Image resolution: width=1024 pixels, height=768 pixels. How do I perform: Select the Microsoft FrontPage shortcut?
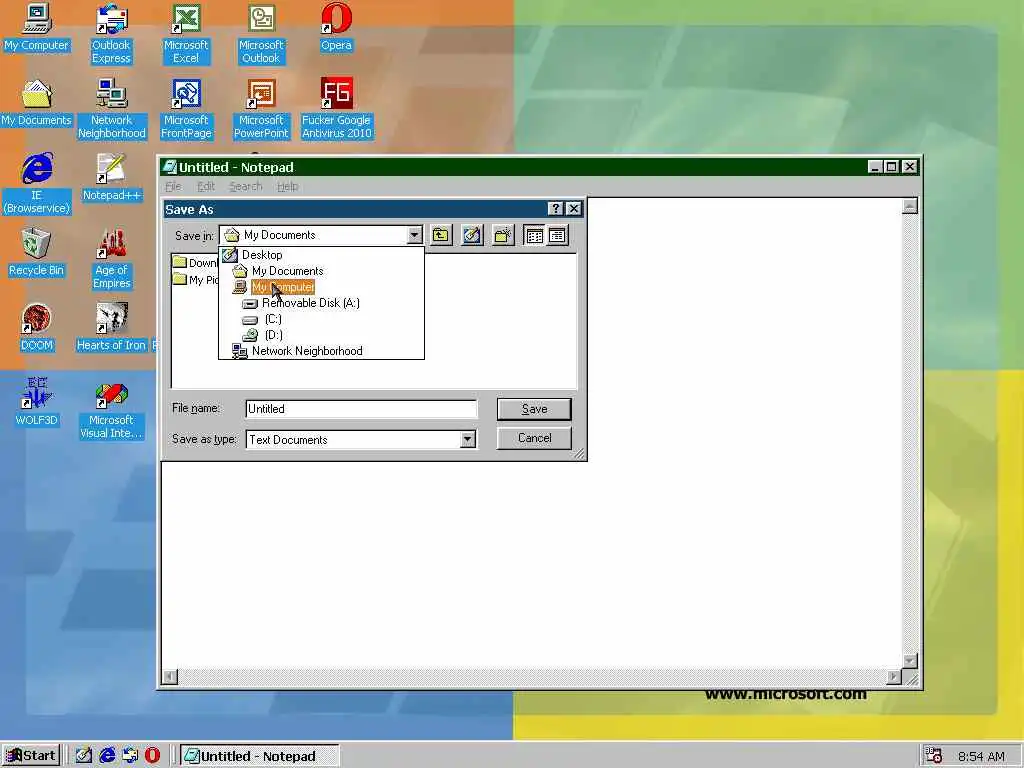[x=186, y=109]
